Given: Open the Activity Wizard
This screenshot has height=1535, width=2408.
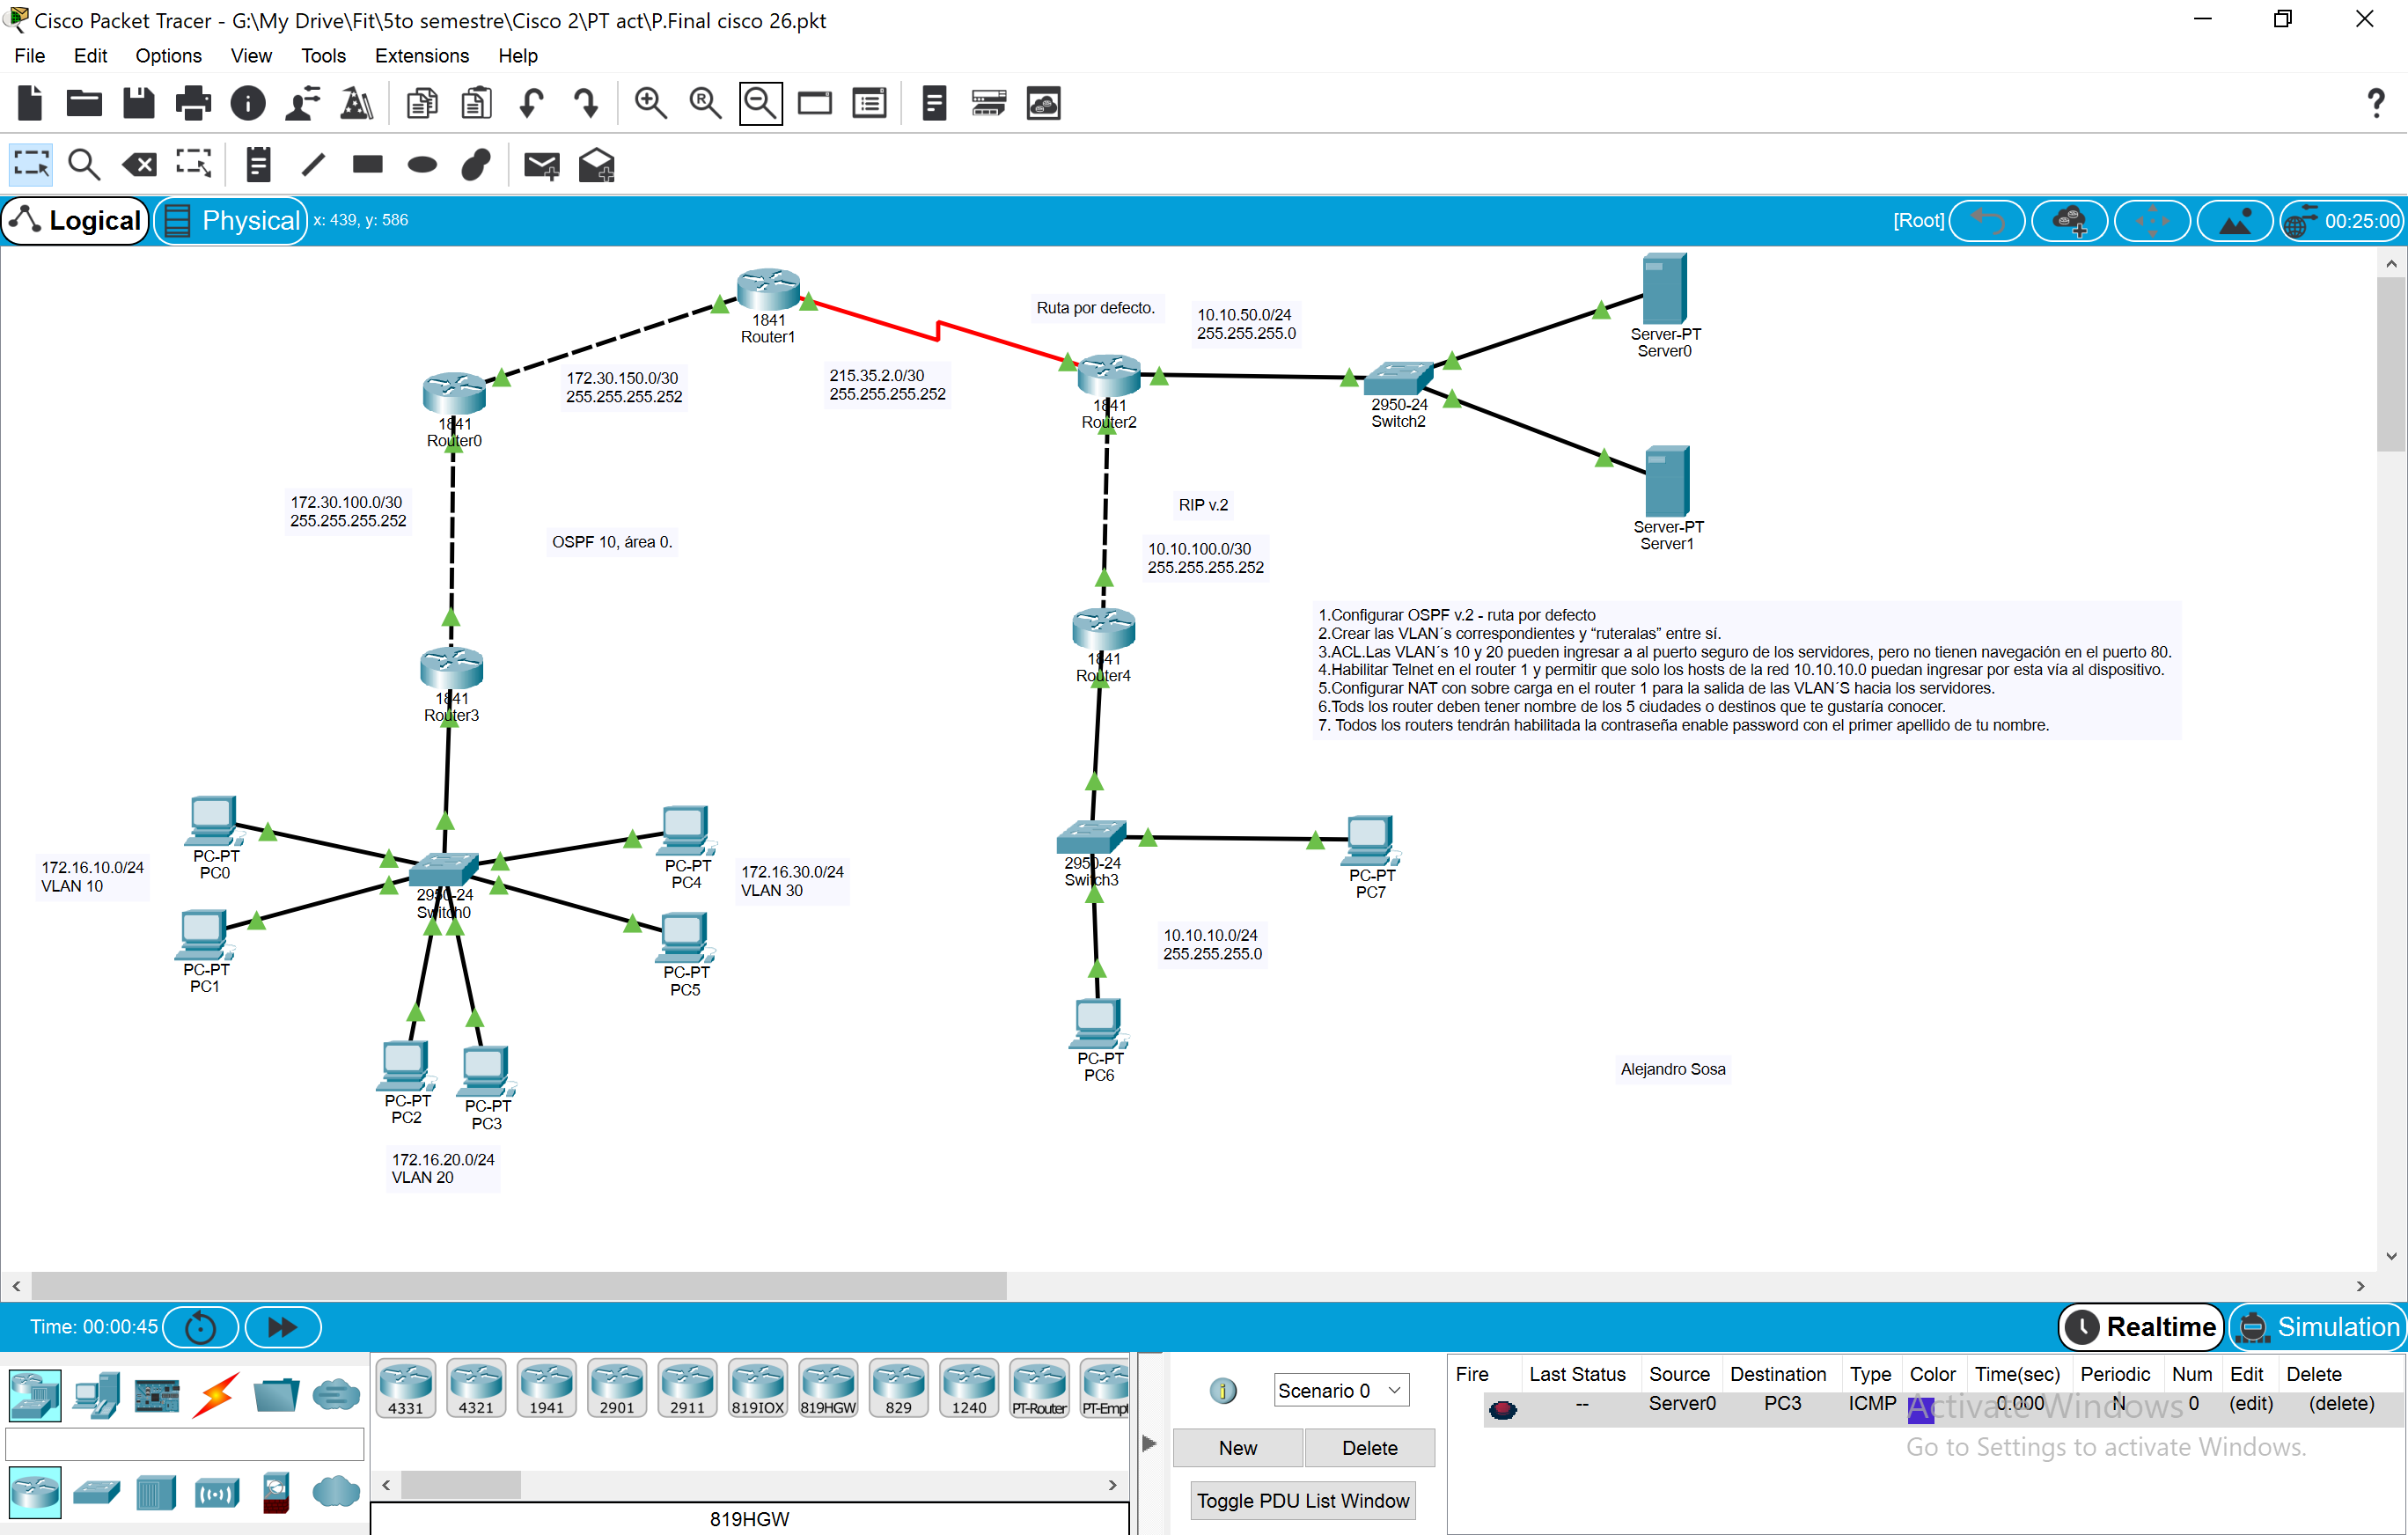Looking at the screenshot, I should point(357,103).
